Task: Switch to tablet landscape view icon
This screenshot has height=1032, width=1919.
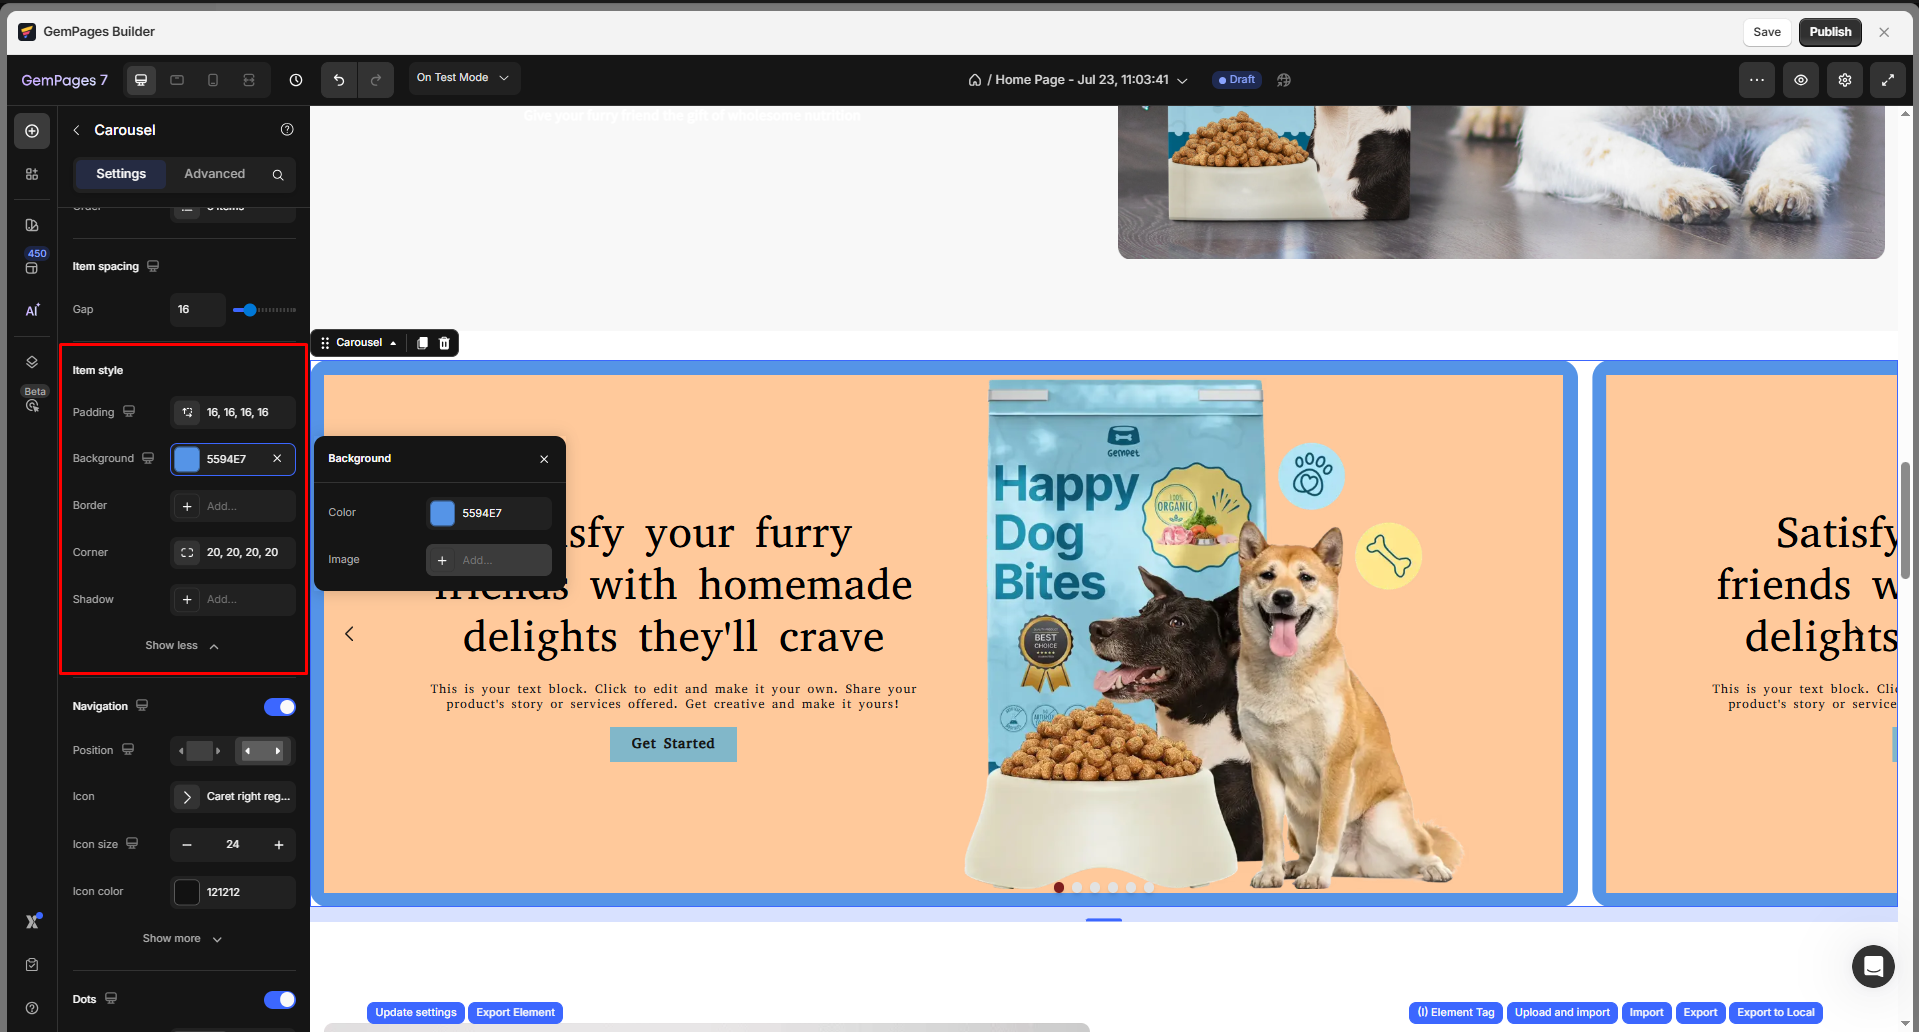Action: click(177, 80)
